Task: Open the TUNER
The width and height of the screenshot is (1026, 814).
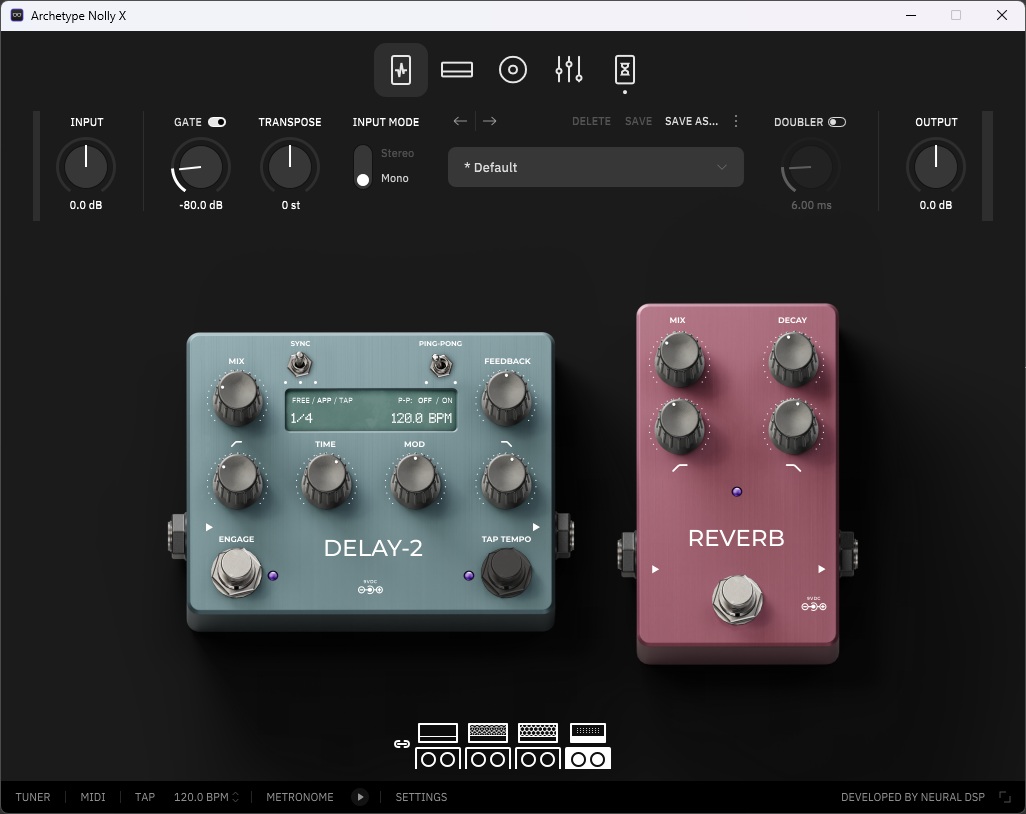Action: click(33, 797)
